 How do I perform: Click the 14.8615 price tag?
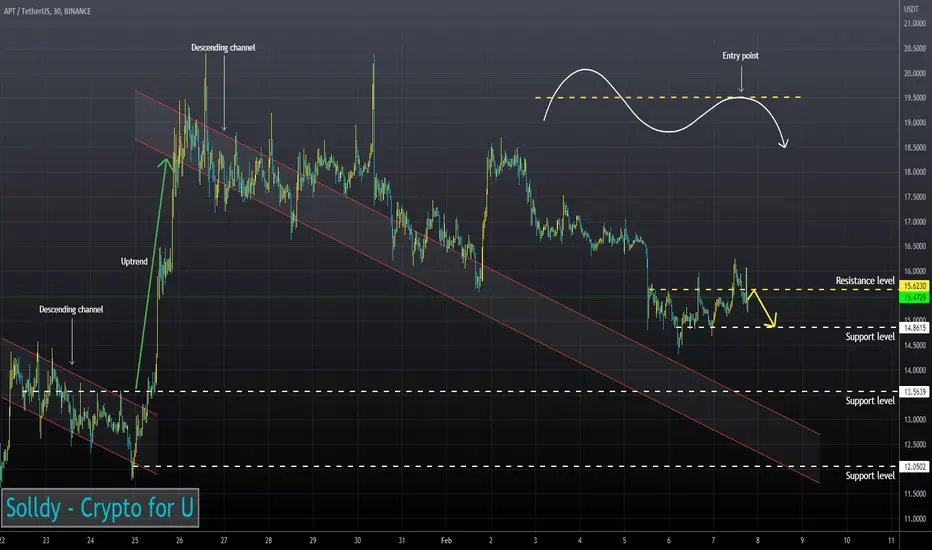(x=915, y=328)
